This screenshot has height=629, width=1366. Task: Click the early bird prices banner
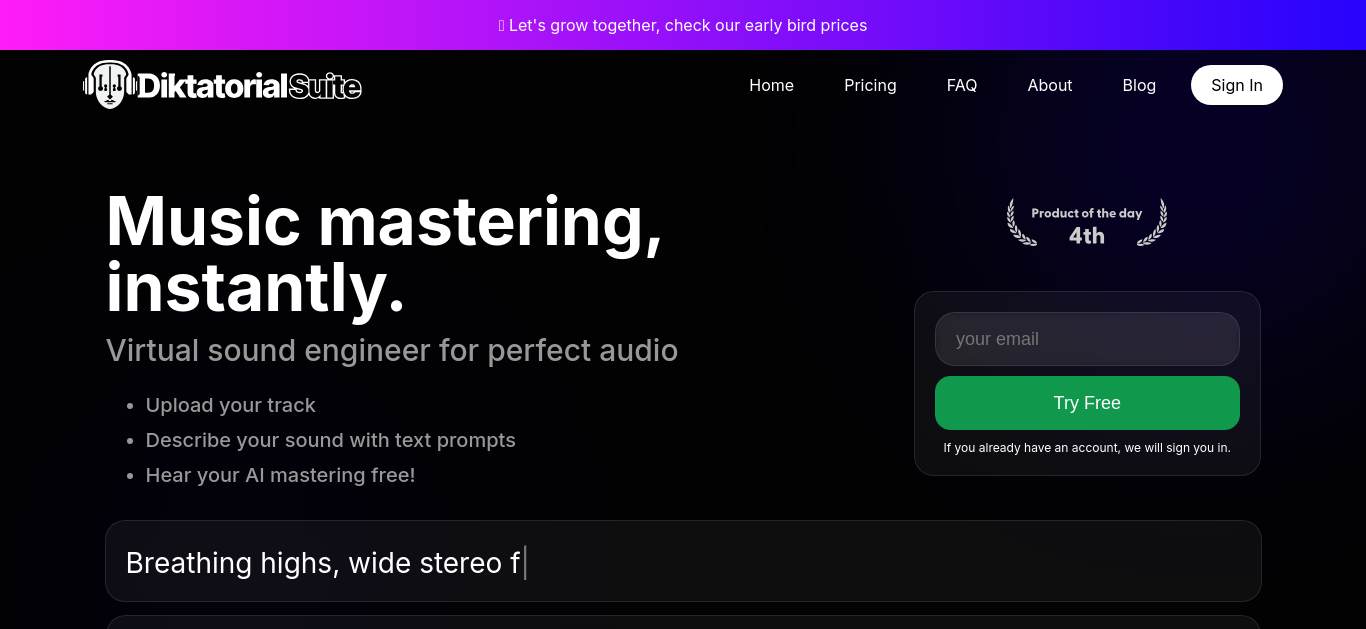683,25
